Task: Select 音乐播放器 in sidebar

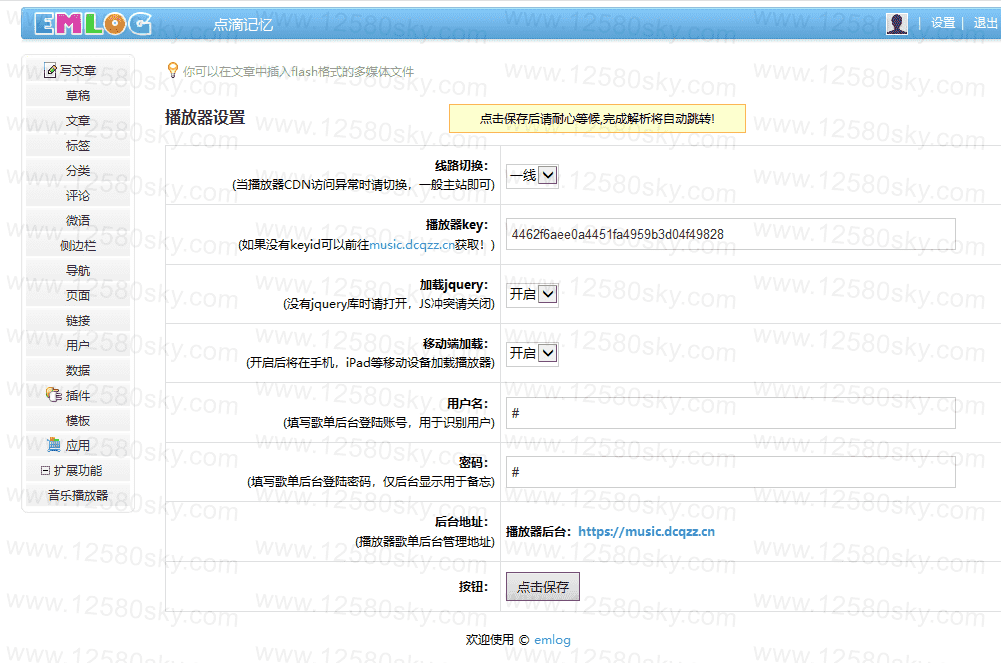Action: pos(78,495)
